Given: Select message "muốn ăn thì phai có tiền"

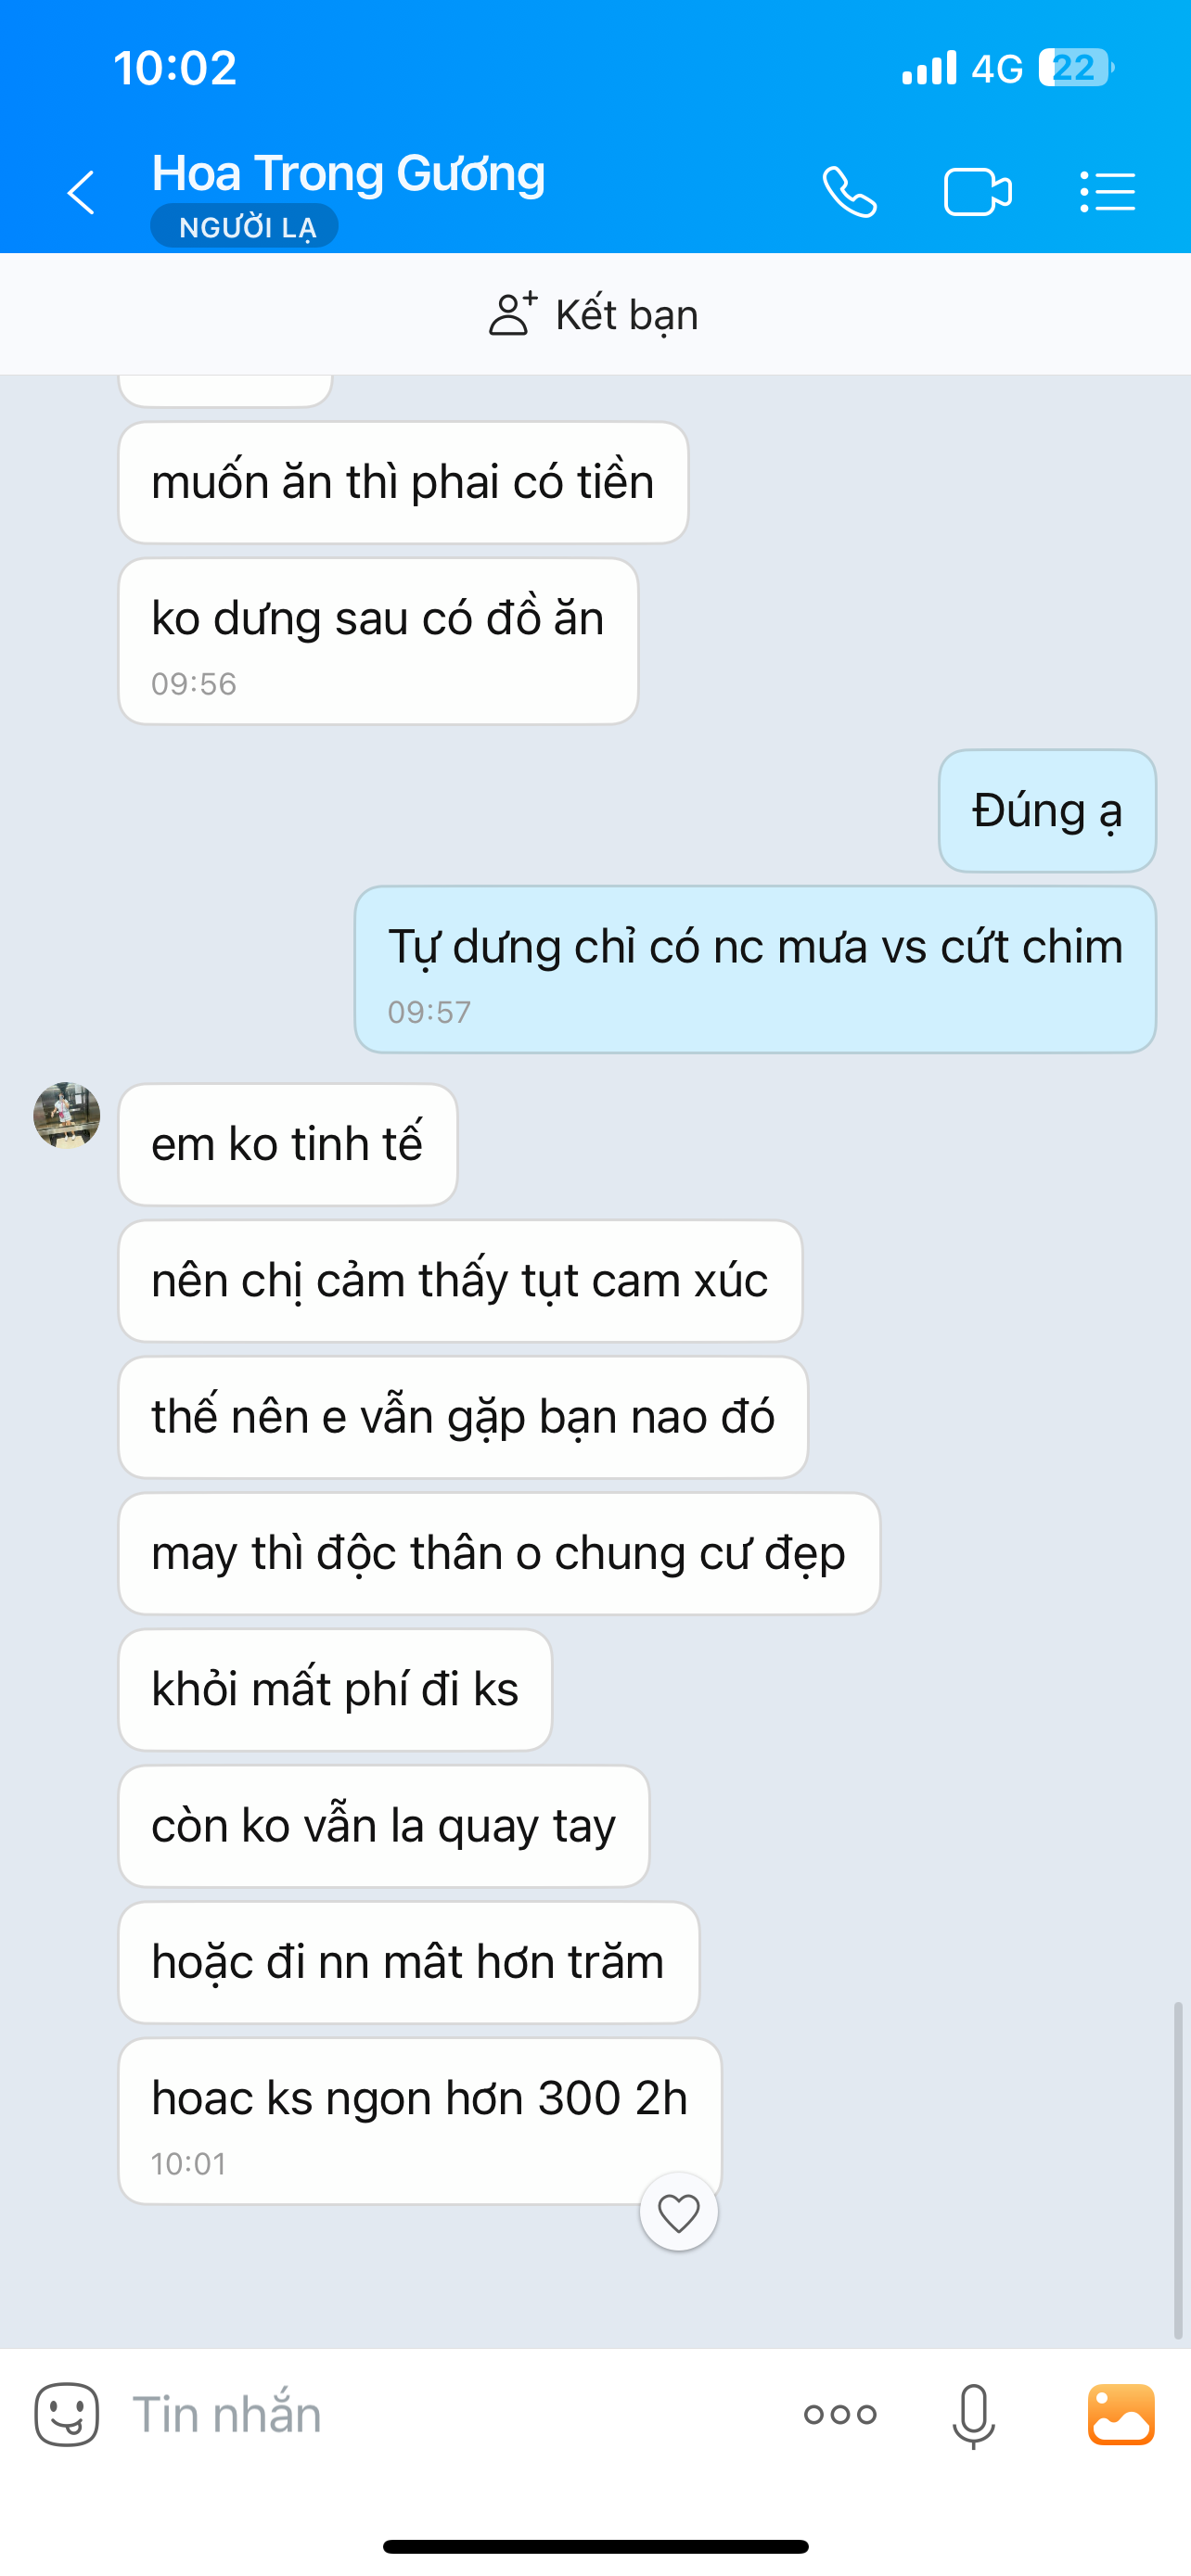Looking at the screenshot, I should (403, 482).
